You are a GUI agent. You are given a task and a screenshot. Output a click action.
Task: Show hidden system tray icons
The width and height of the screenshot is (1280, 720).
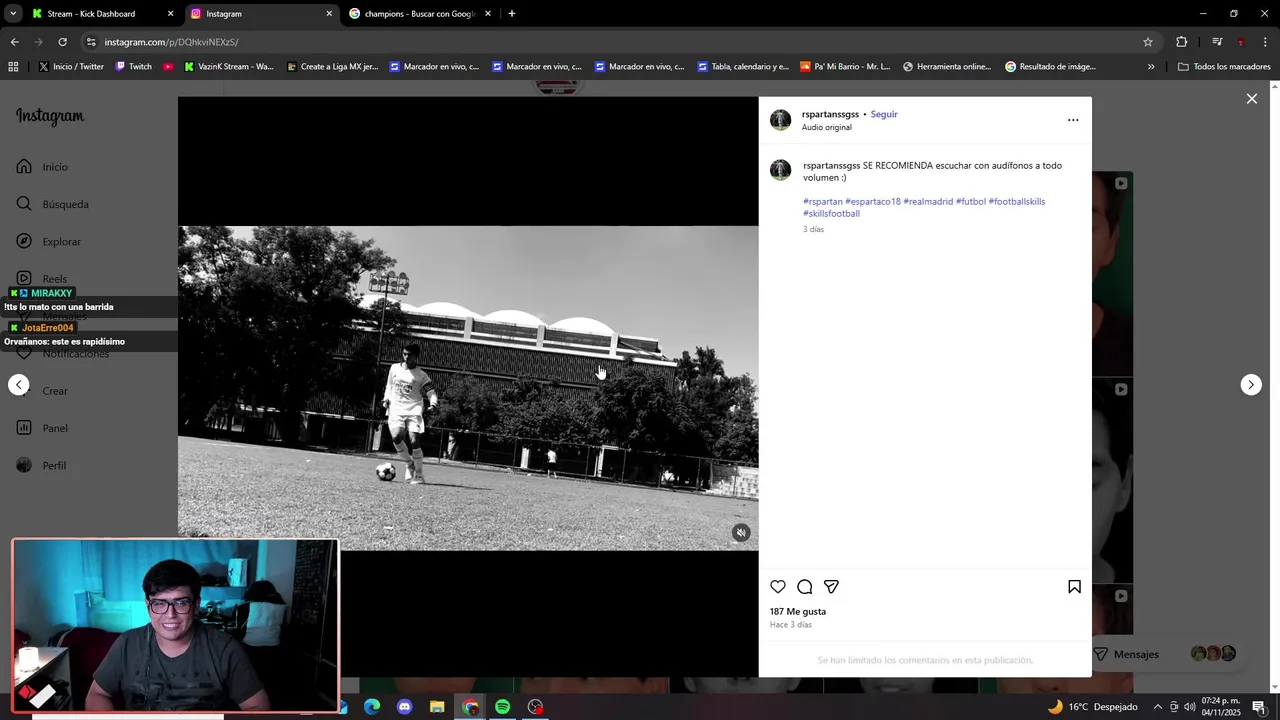click(1158, 707)
